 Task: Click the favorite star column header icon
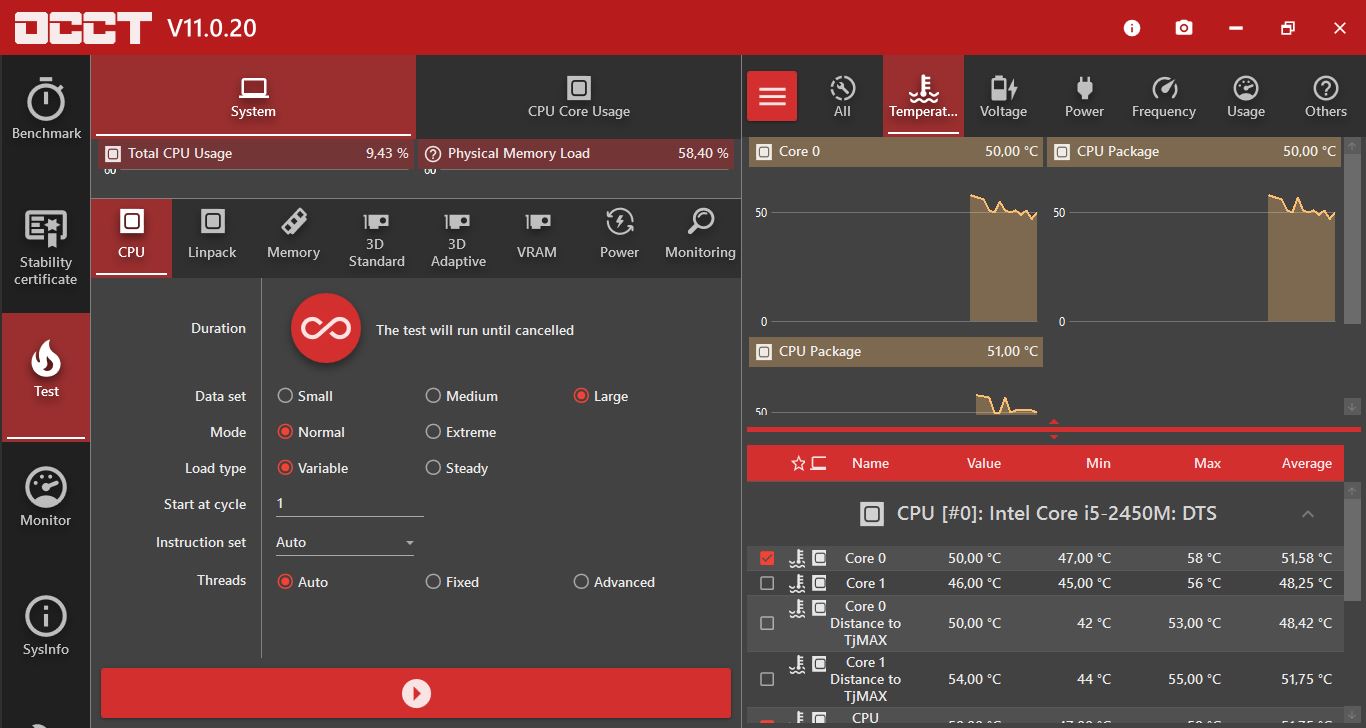[798, 463]
